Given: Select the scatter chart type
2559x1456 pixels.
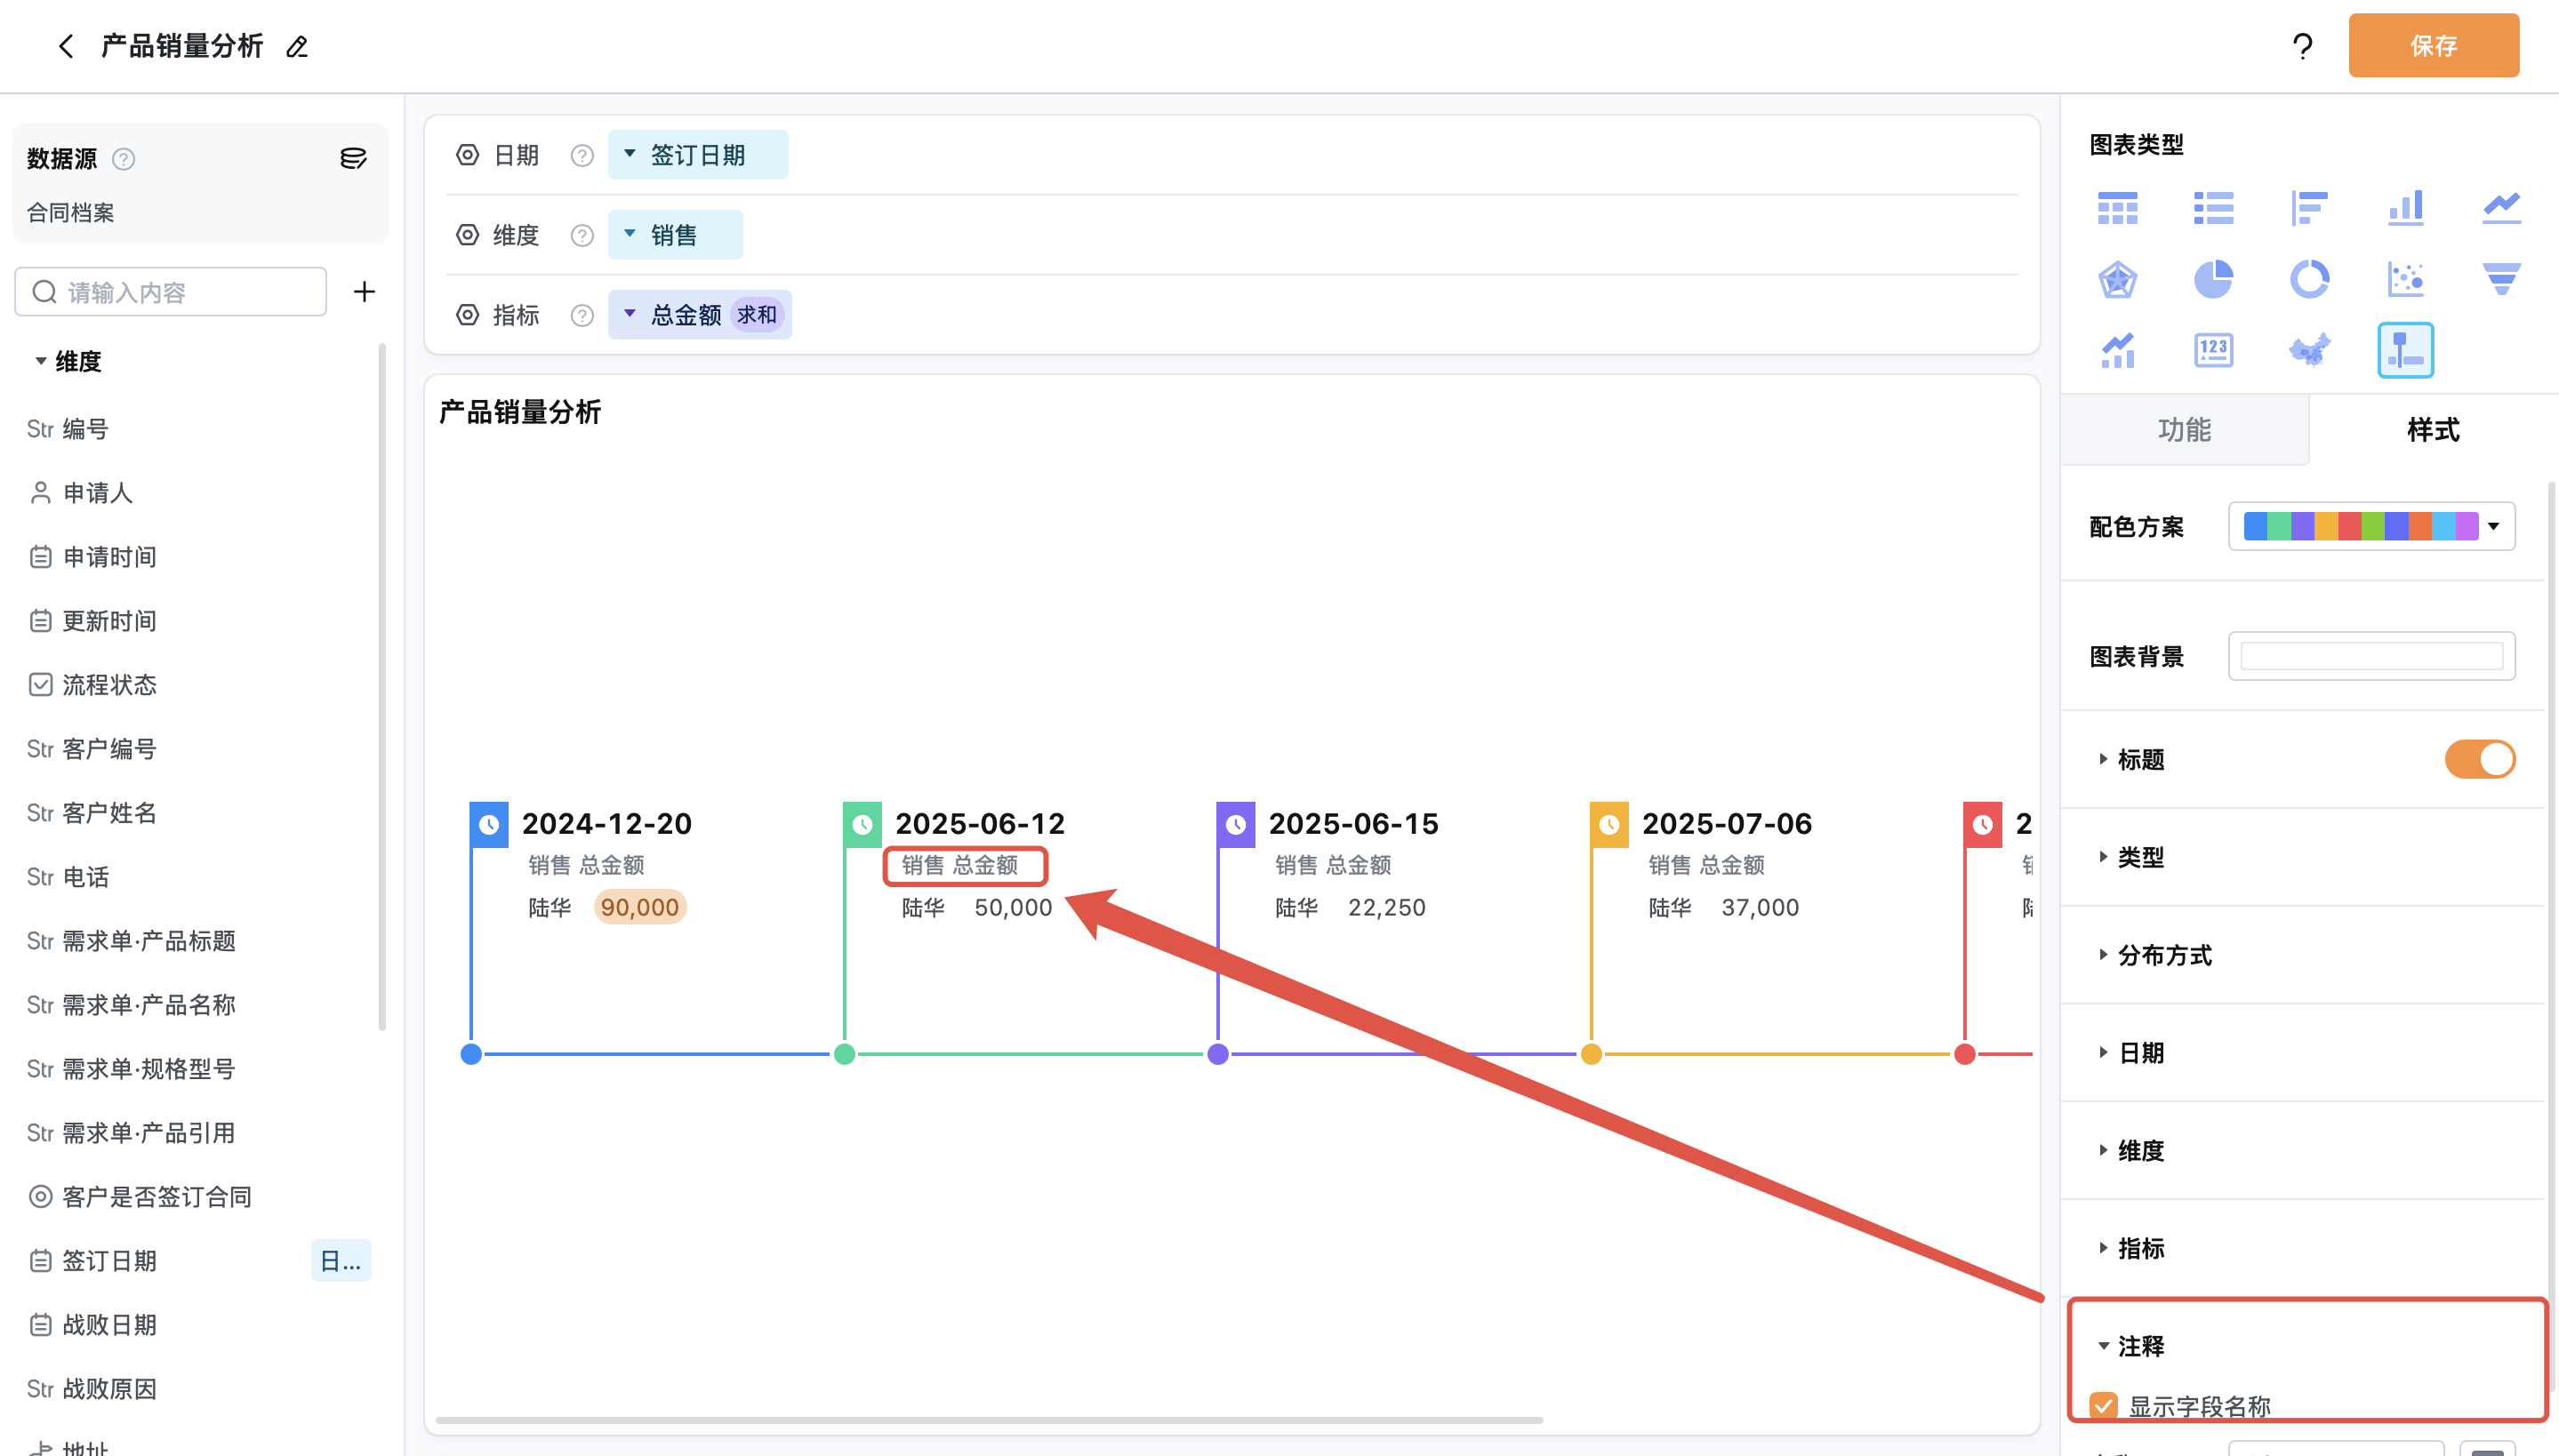Looking at the screenshot, I should [x=2405, y=279].
